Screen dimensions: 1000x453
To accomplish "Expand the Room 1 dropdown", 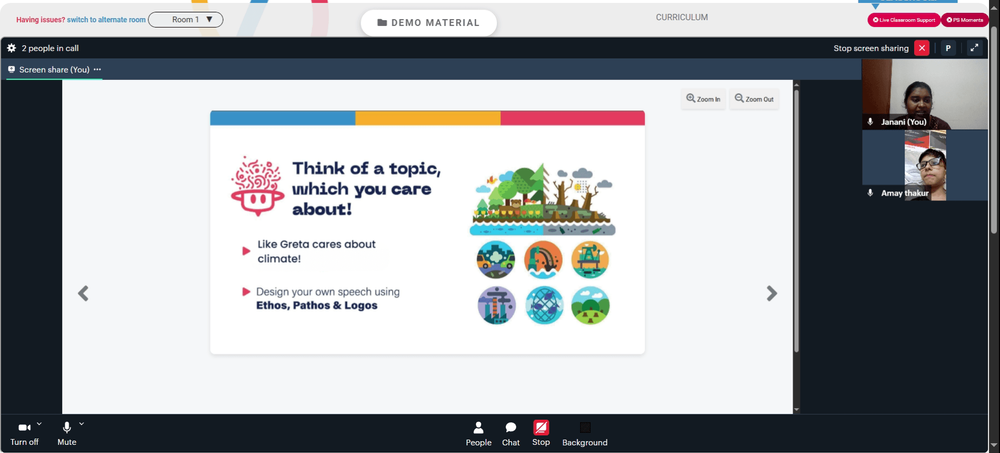I will 186,20.
